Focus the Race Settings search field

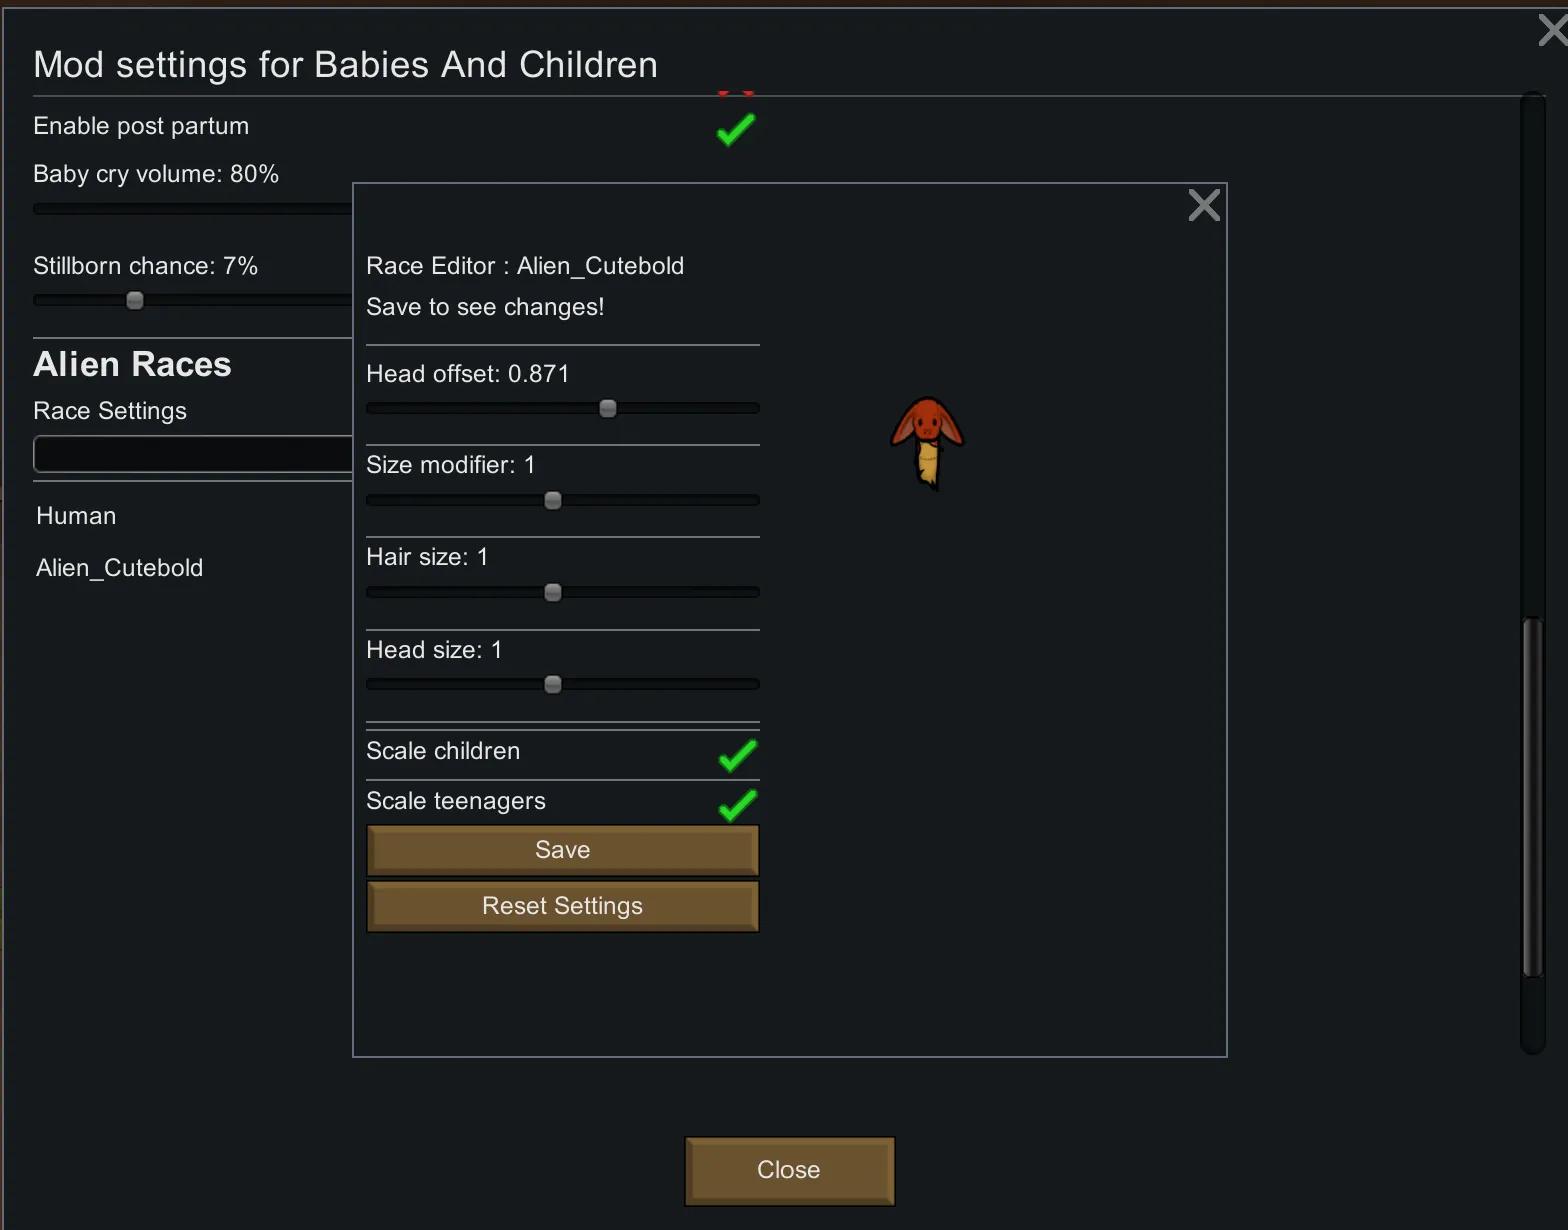click(192, 454)
